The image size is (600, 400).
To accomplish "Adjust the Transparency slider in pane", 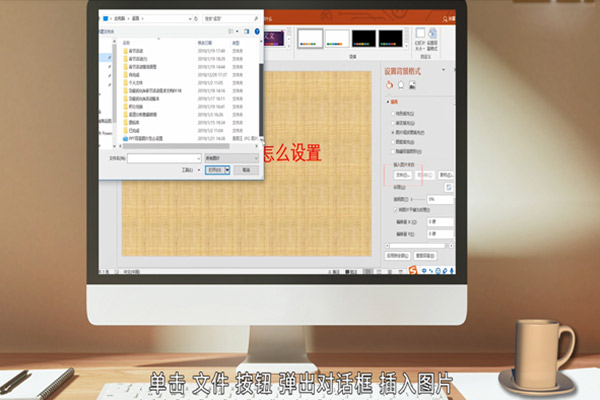I will (417, 199).
